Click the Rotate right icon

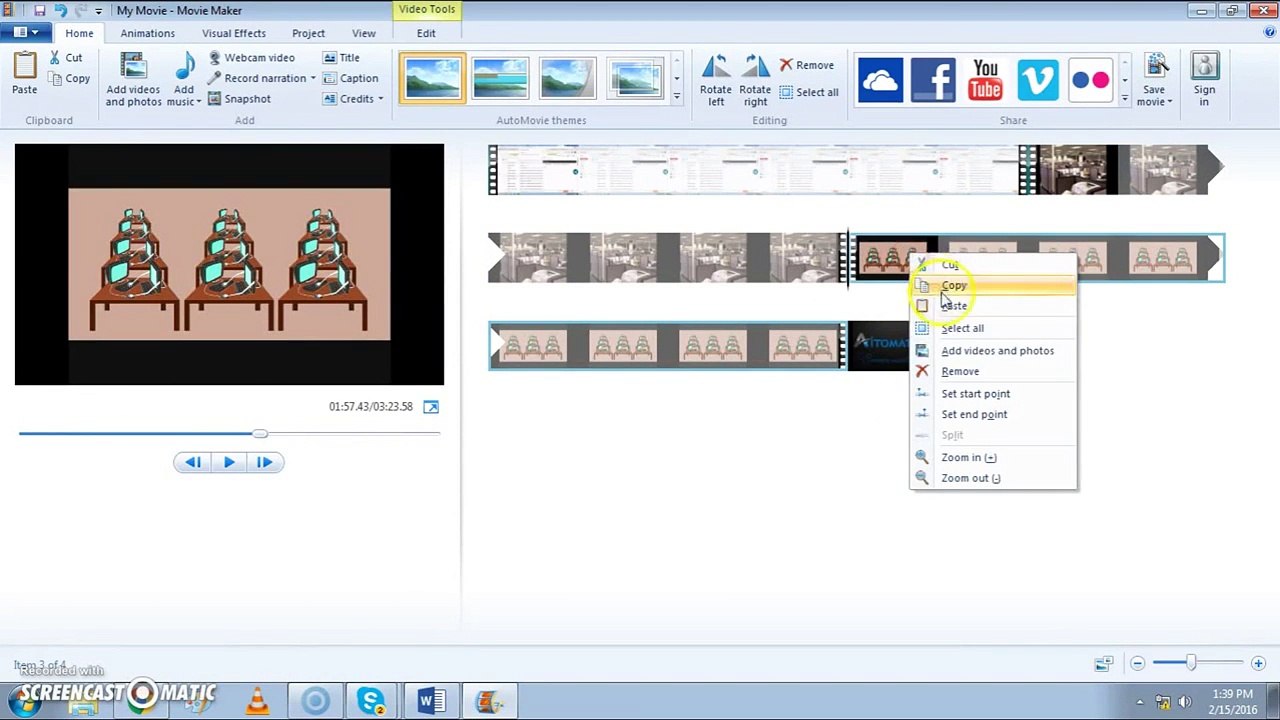coord(755,67)
